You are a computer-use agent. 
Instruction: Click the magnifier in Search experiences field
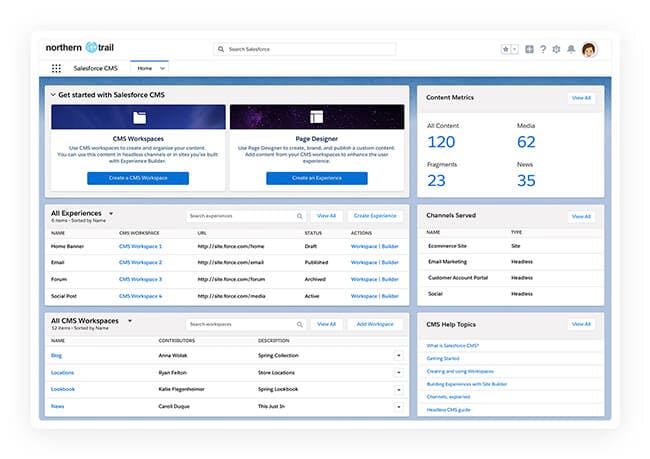[299, 216]
